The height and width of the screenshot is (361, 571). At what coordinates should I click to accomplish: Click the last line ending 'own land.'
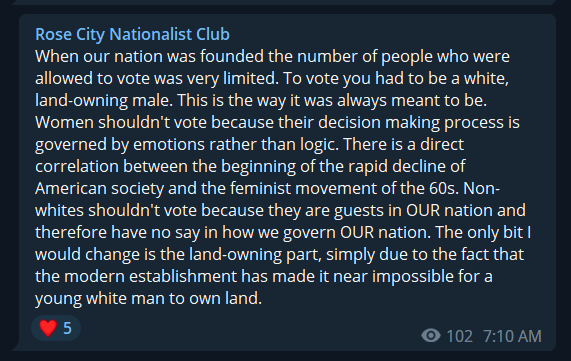click(149, 298)
